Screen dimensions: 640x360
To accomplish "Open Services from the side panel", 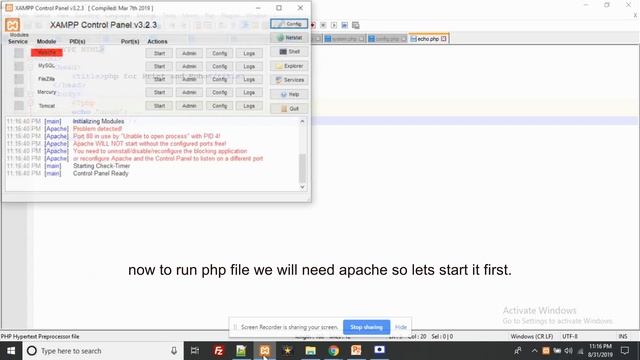I will [289, 80].
